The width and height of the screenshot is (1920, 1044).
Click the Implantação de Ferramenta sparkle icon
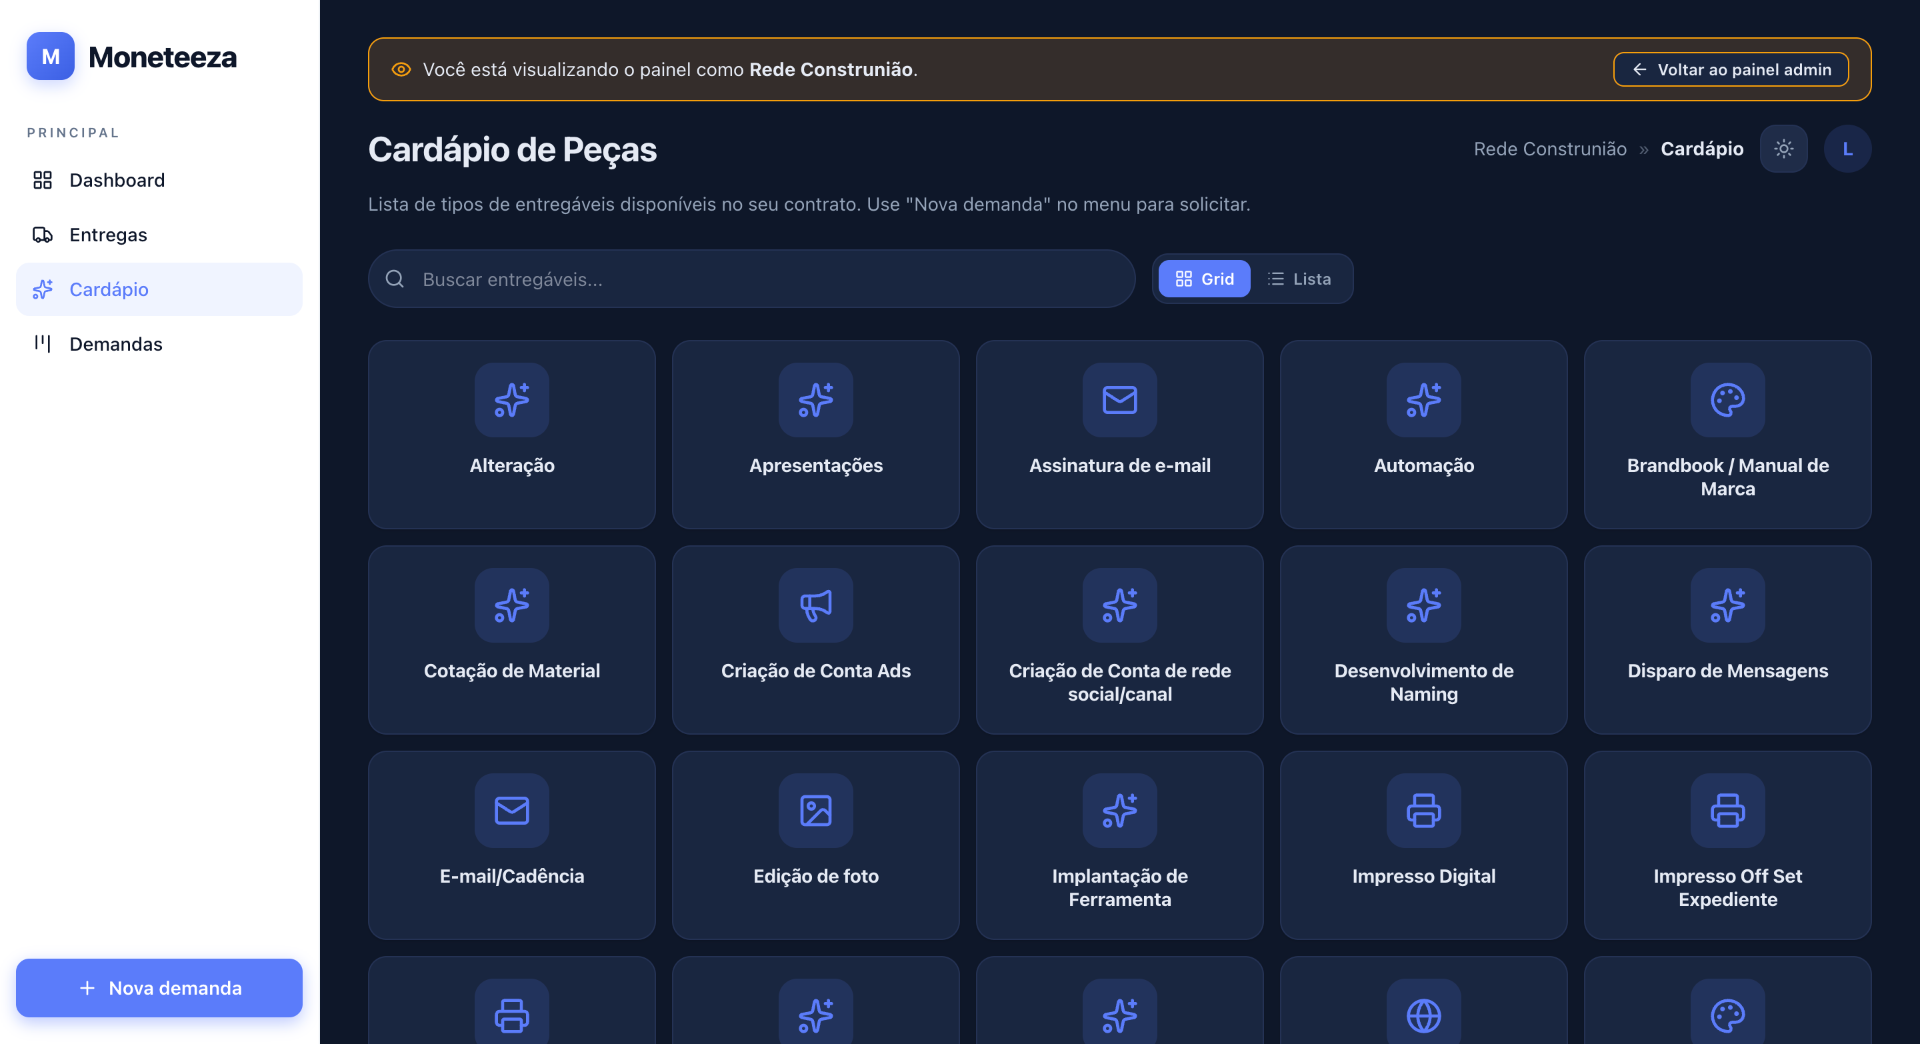pyautogui.click(x=1120, y=810)
